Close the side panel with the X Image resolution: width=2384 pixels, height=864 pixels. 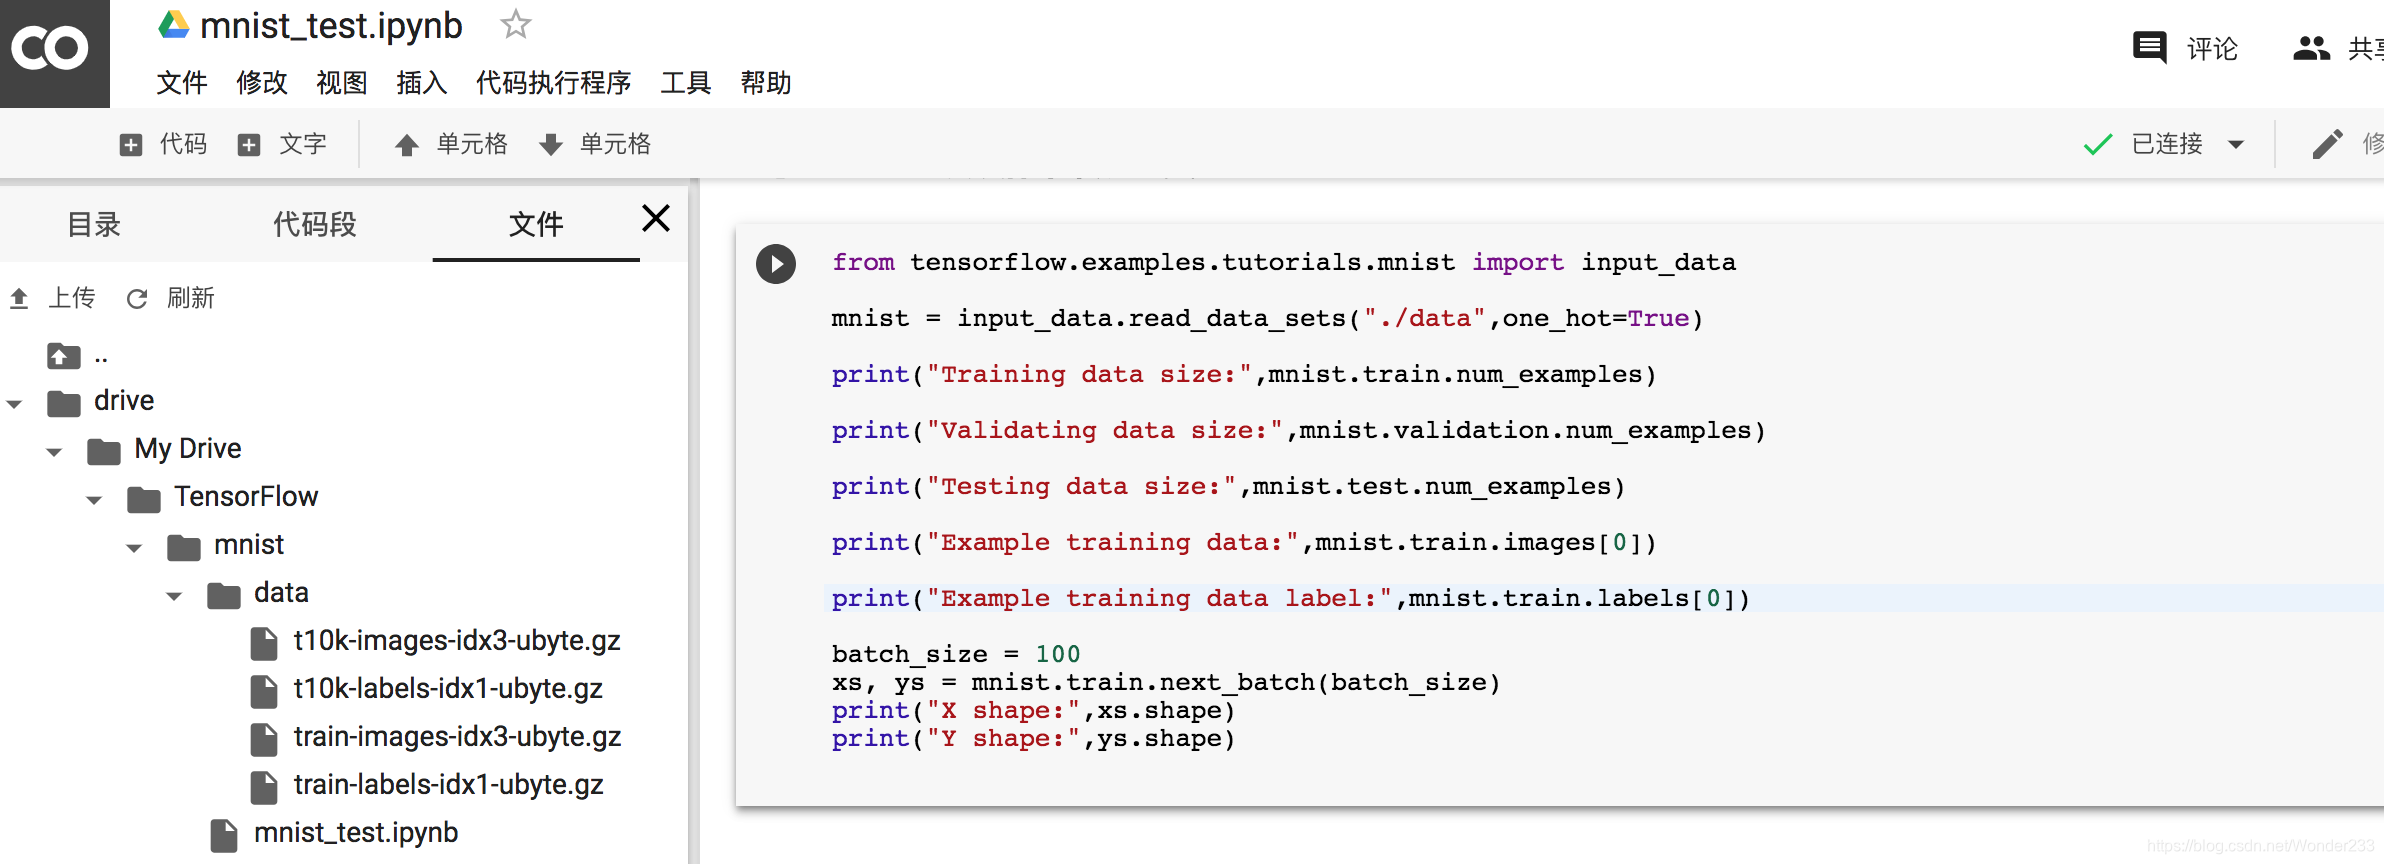[x=656, y=218]
